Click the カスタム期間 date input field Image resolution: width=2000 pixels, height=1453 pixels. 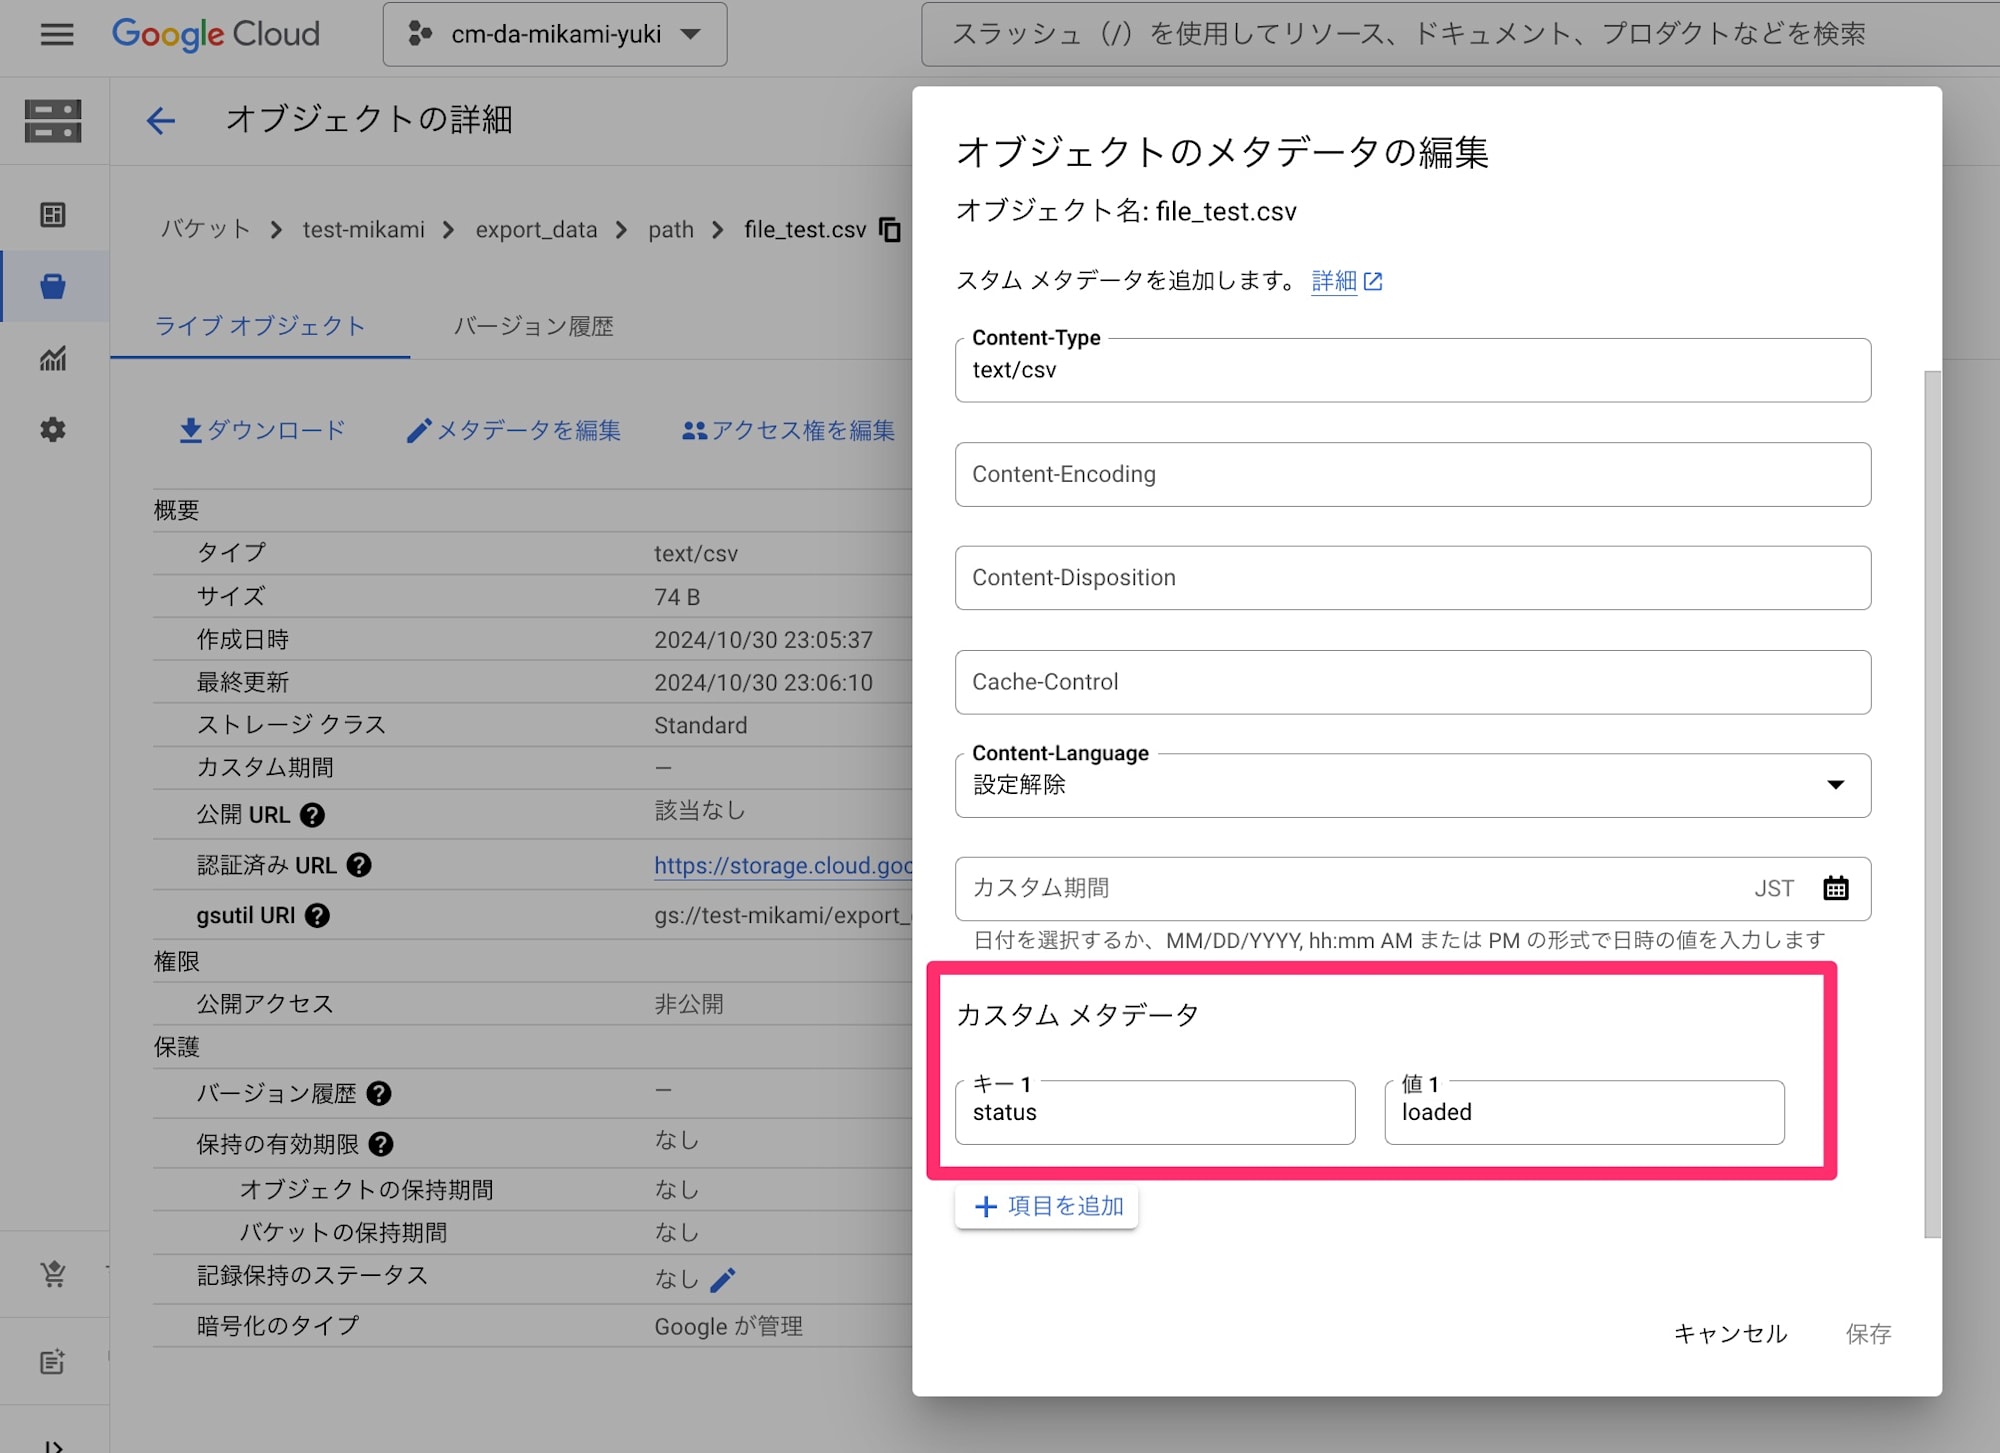tap(1366, 888)
